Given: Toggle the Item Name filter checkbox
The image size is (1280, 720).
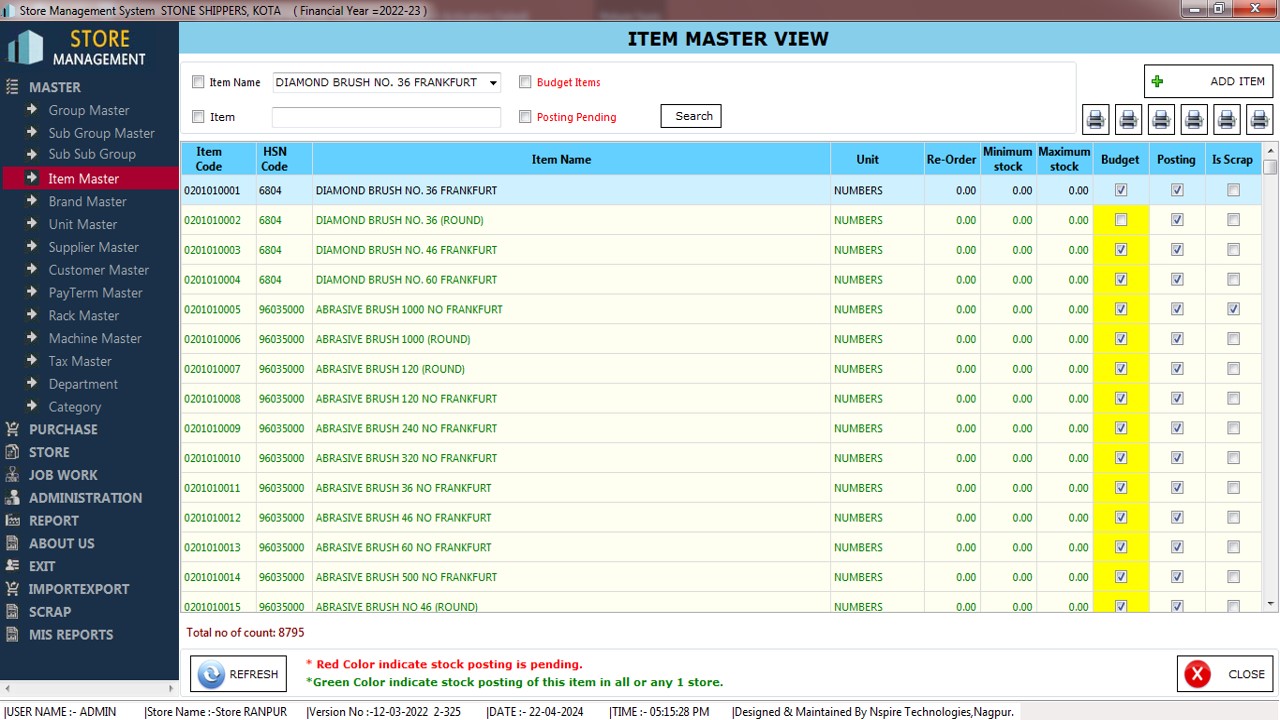Looking at the screenshot, I should coord(198,82).
